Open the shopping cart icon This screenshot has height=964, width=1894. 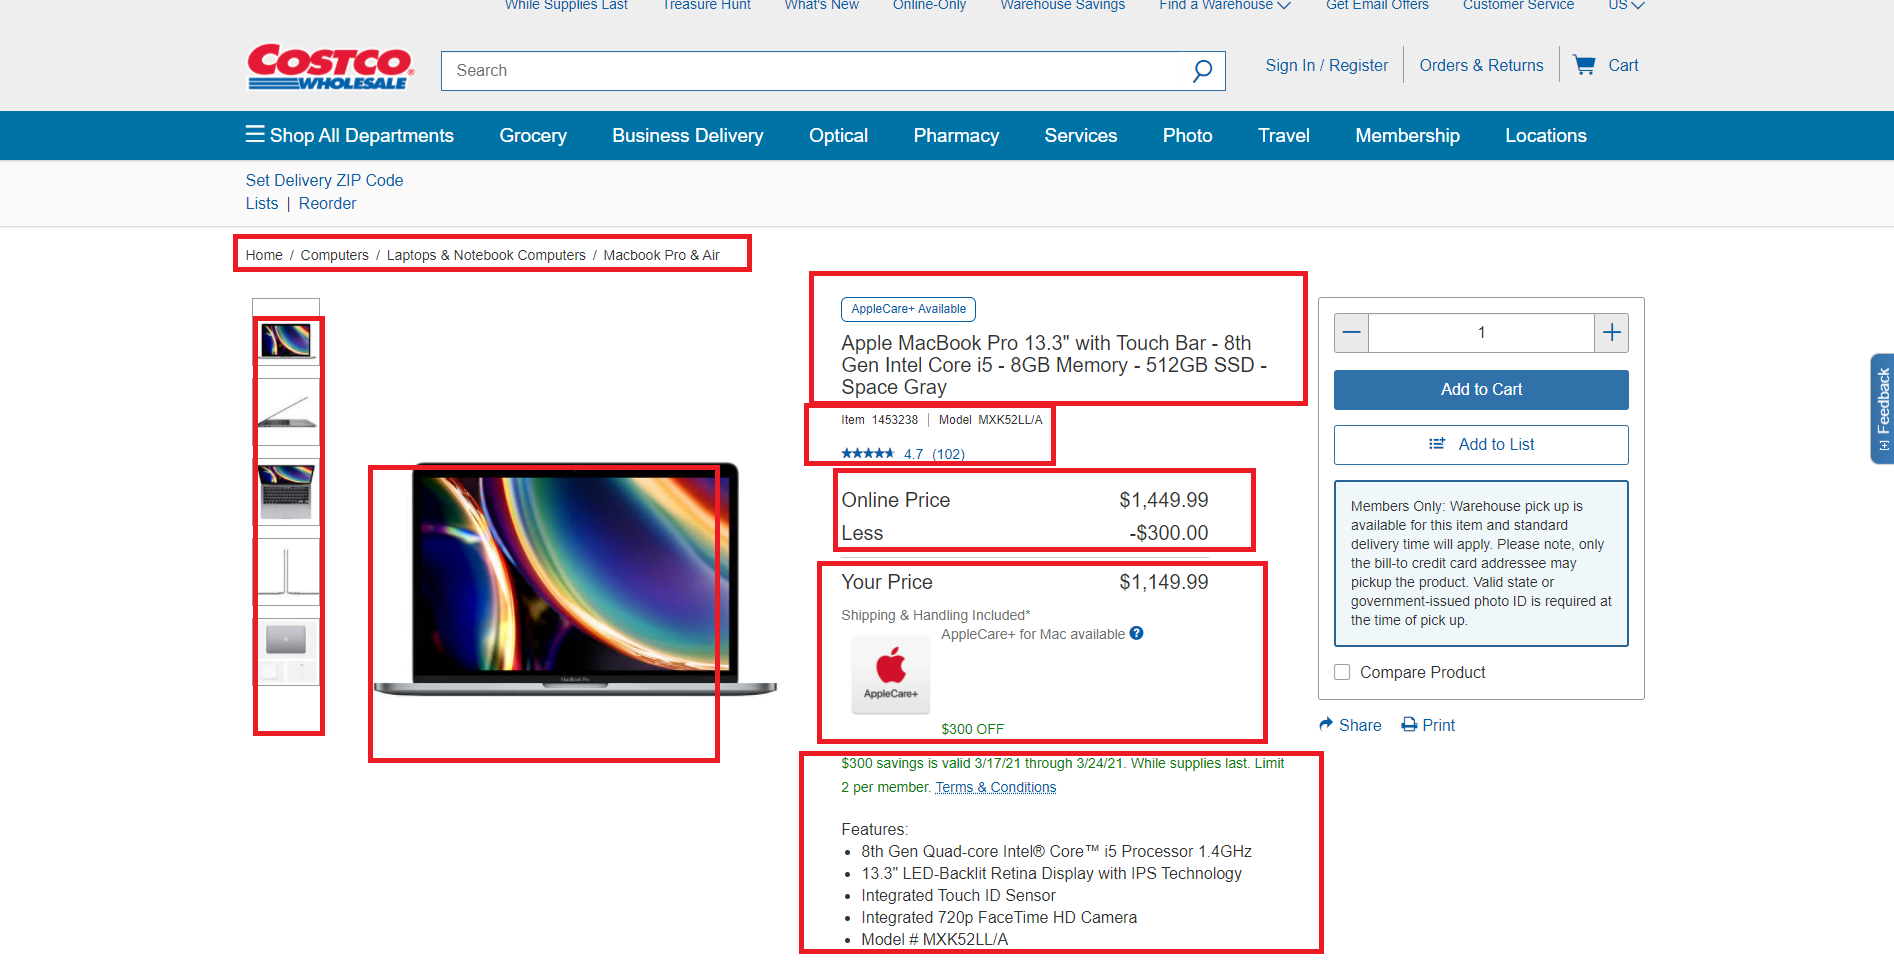1584,65
